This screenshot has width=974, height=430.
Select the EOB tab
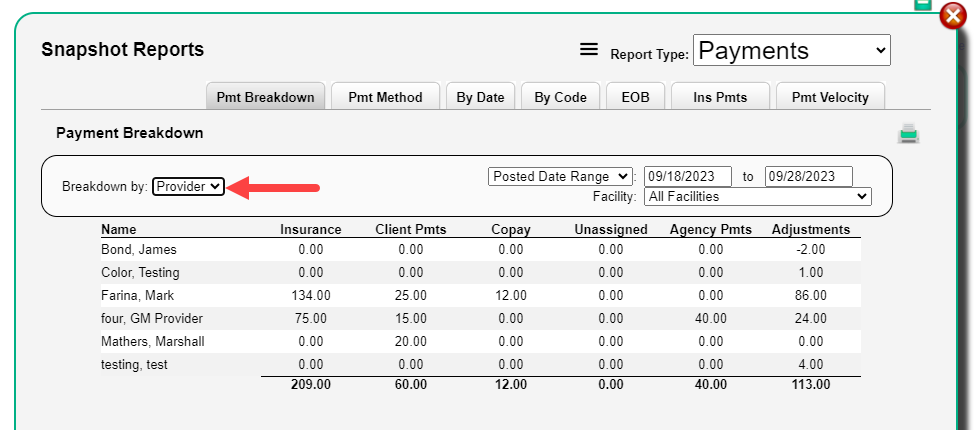coord(635,97)
